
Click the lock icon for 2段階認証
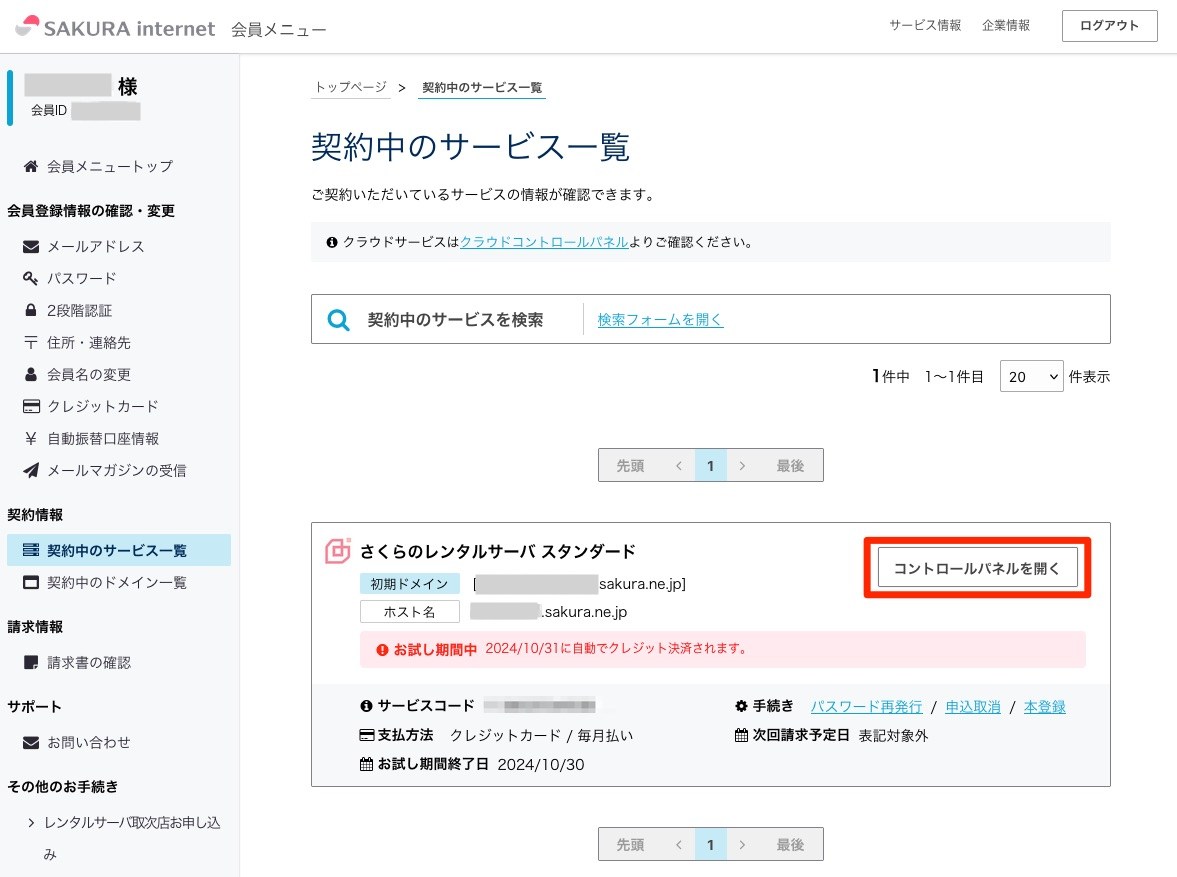point(31,310)
